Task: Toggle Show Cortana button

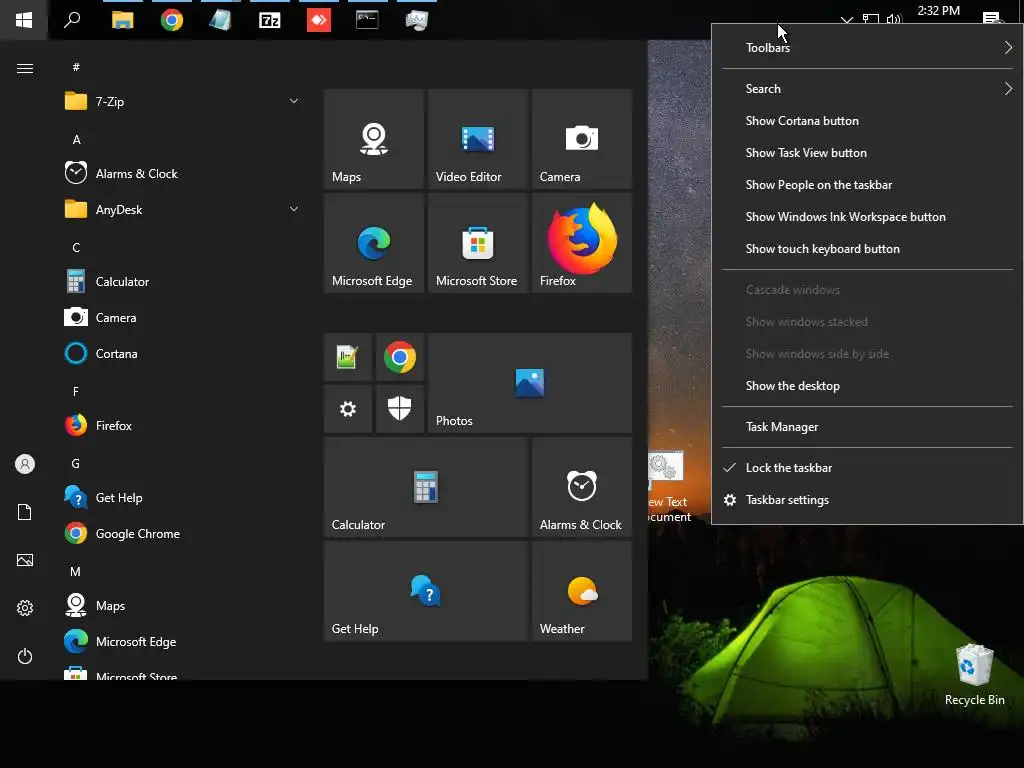Action: [867, 121]
